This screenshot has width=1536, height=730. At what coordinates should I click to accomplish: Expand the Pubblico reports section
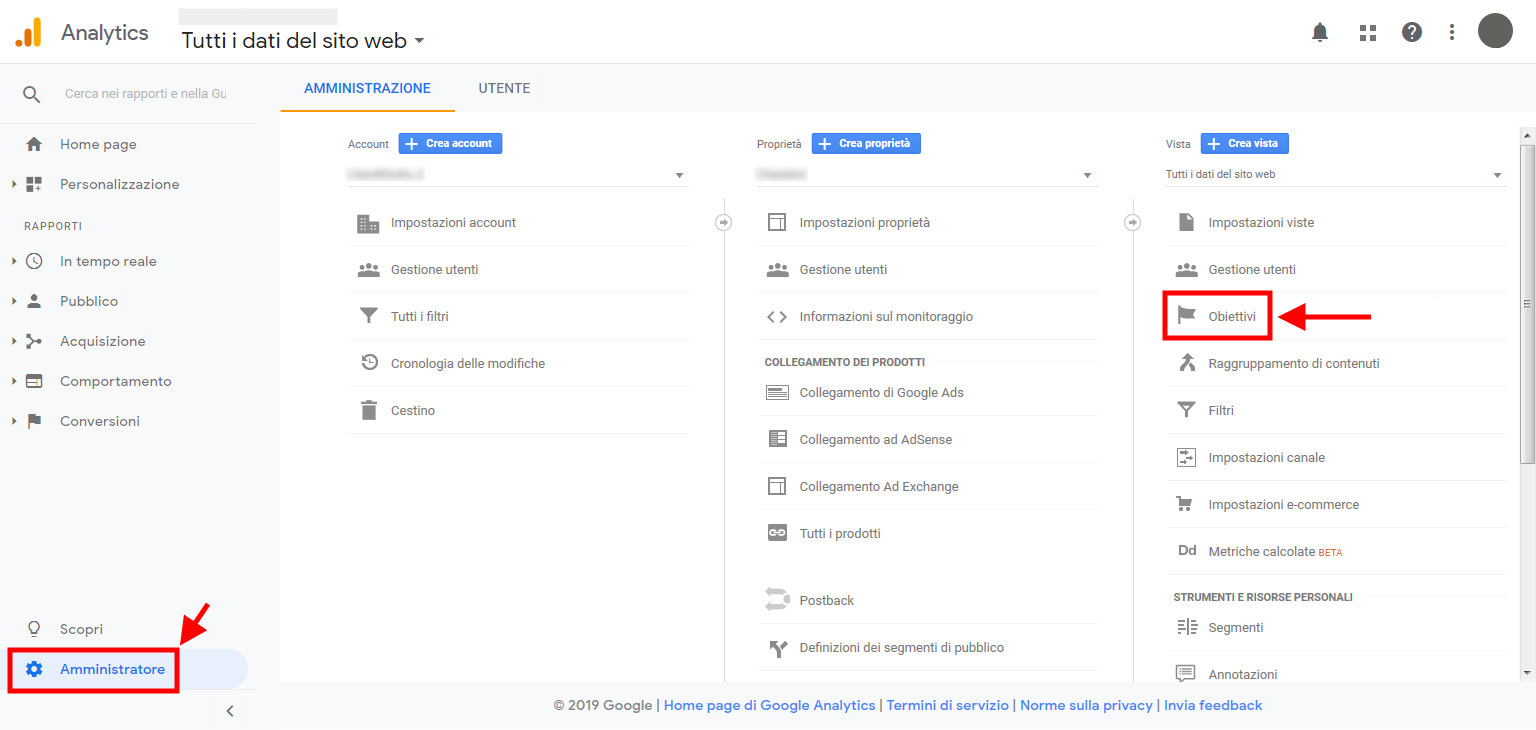click(88, 301)
